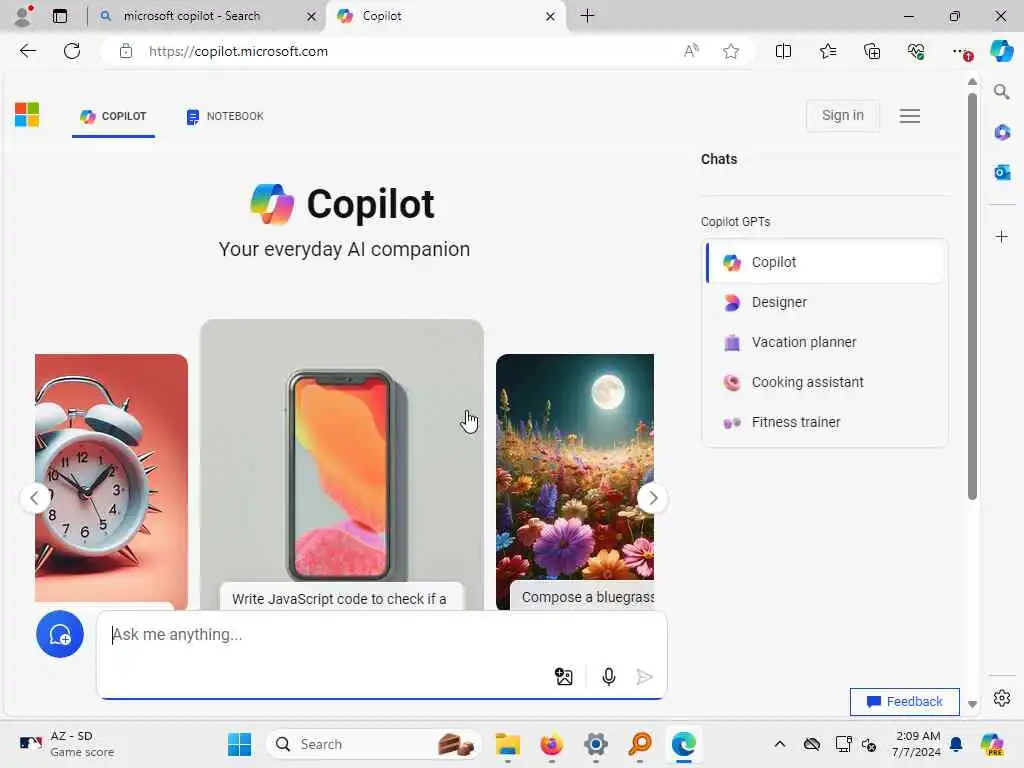Open a new tab with plus button

(587, 16)
